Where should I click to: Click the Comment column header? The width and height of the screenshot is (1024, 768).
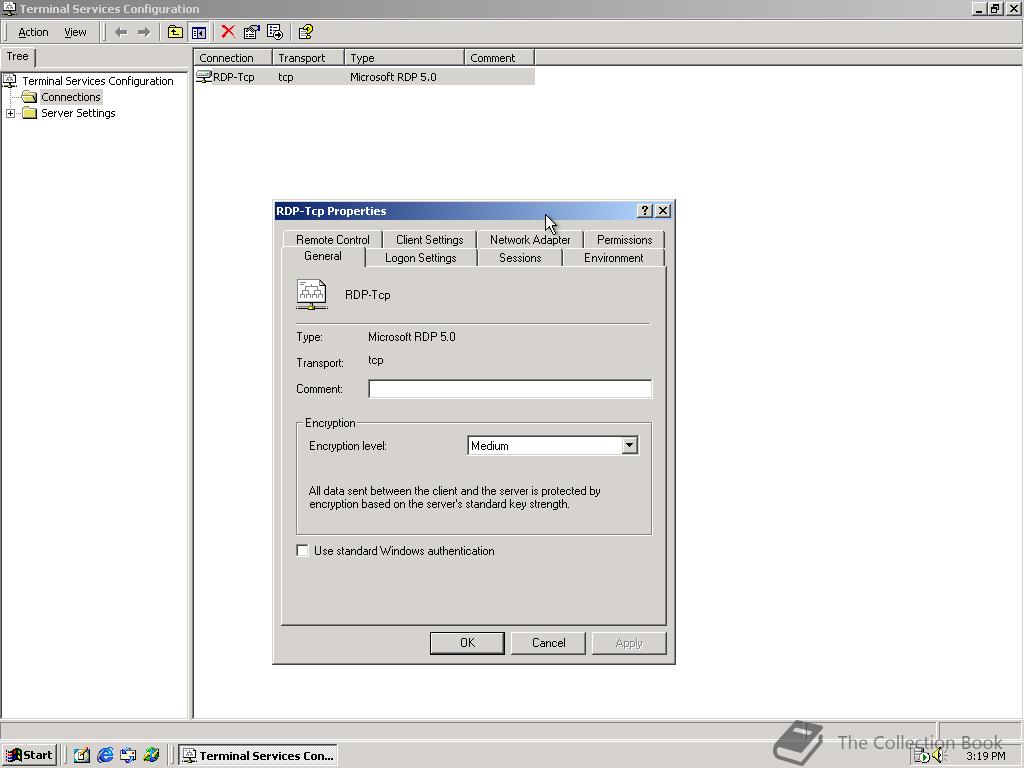click(499, 57)
